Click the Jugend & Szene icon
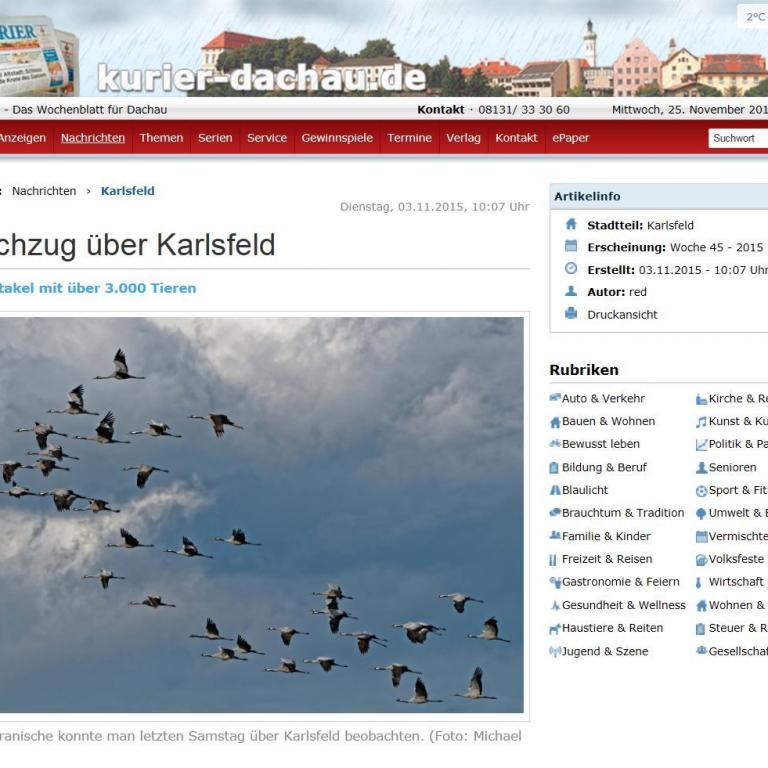 tap(555, 651)
